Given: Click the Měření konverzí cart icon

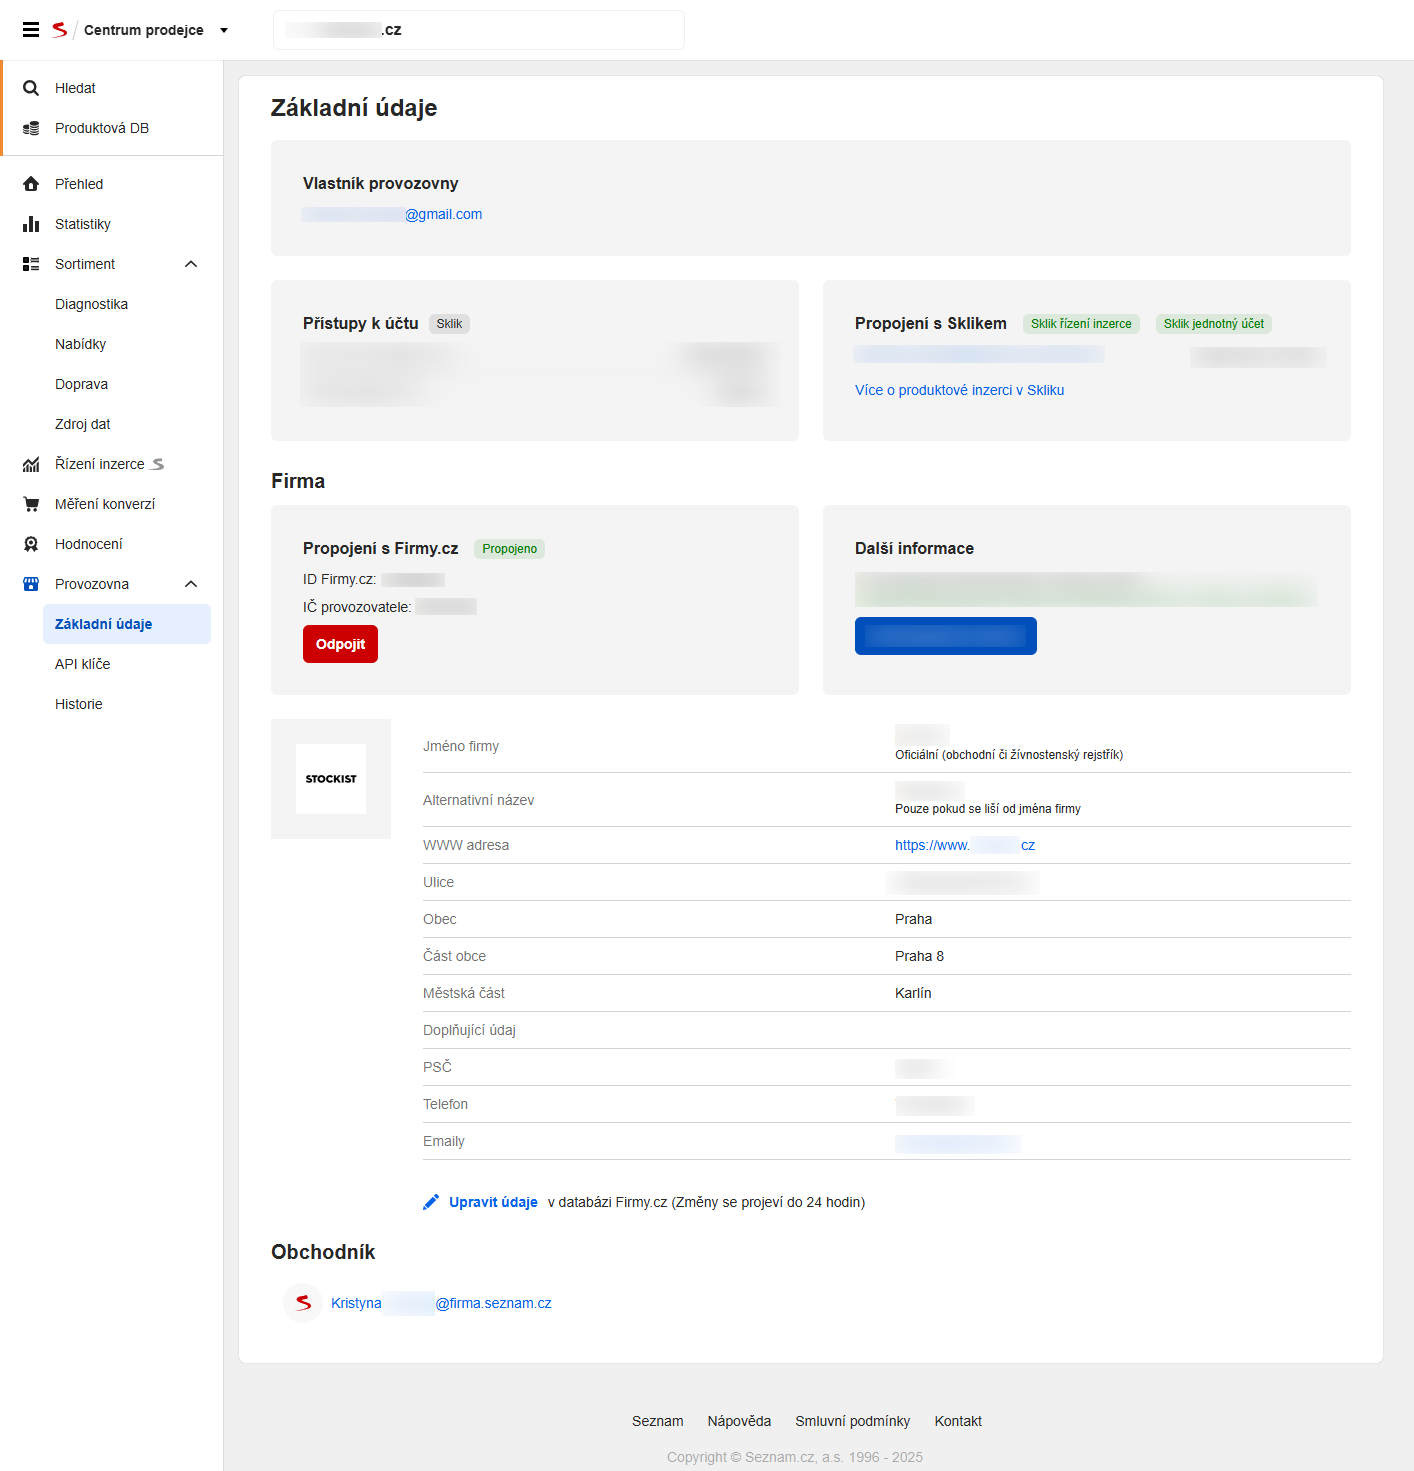Looking at the screenshot, I should [x=31, y=504].
